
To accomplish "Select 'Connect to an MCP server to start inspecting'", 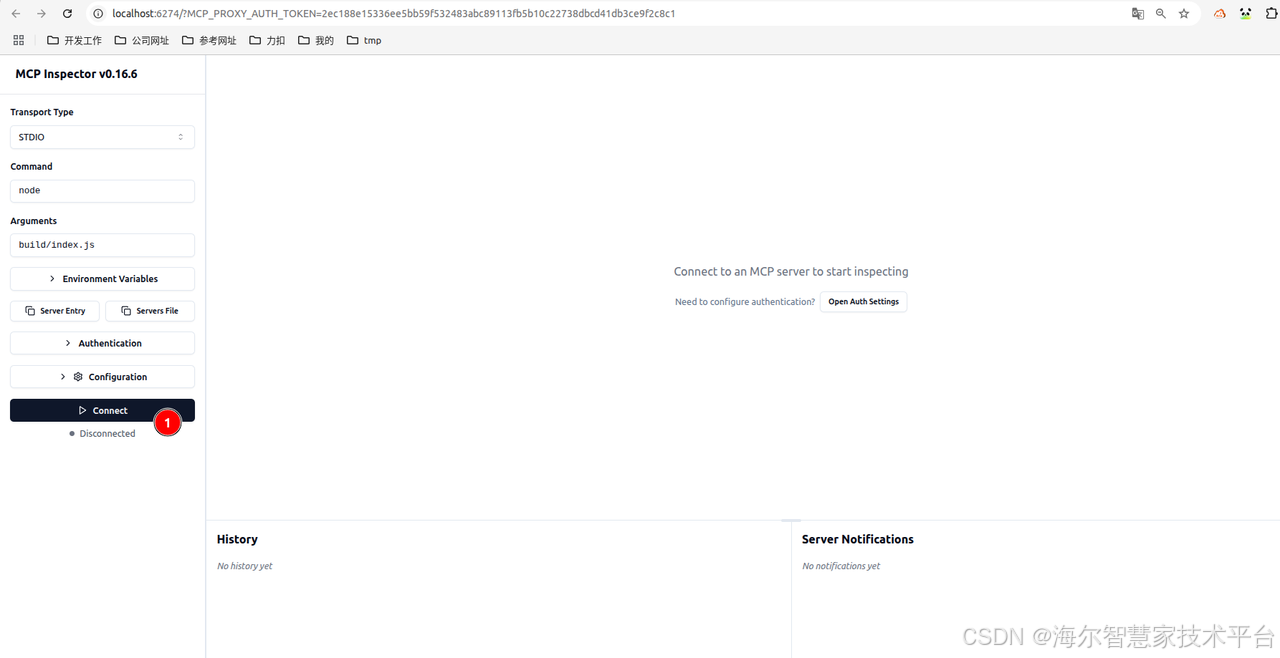I will click(791, 271).
